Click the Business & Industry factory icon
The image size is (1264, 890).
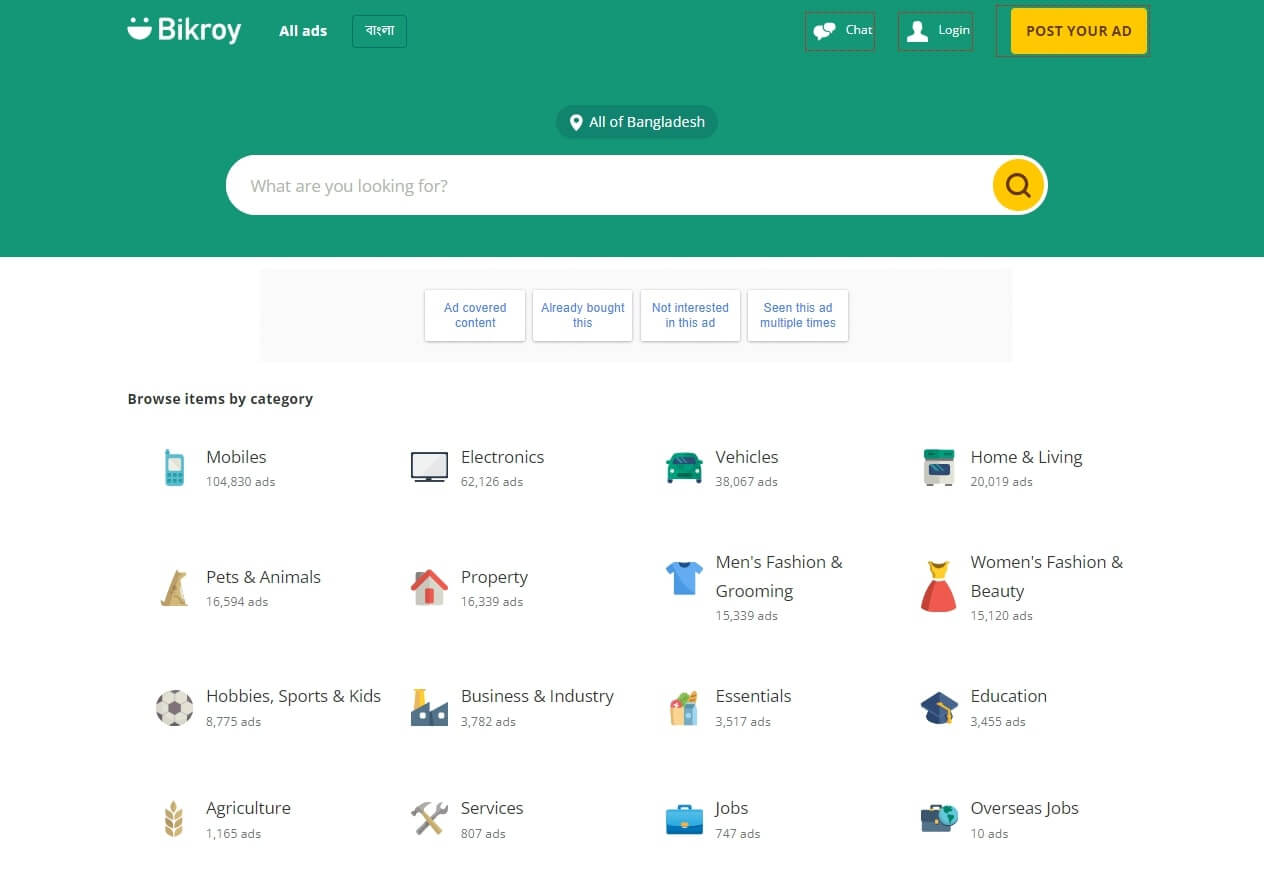(429, 707)
